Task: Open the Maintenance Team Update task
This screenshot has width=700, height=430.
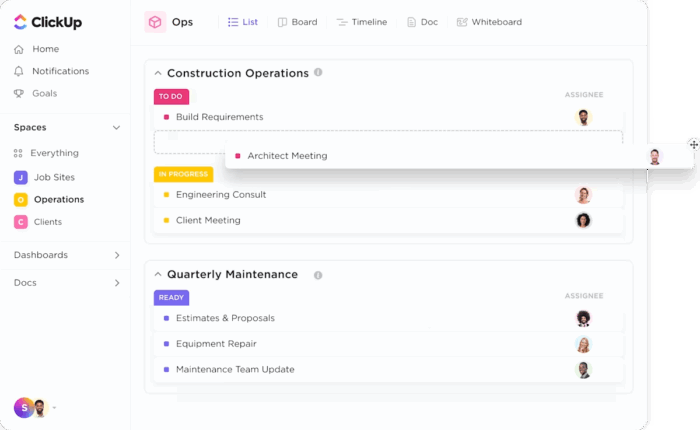Action: click(235, 369)
